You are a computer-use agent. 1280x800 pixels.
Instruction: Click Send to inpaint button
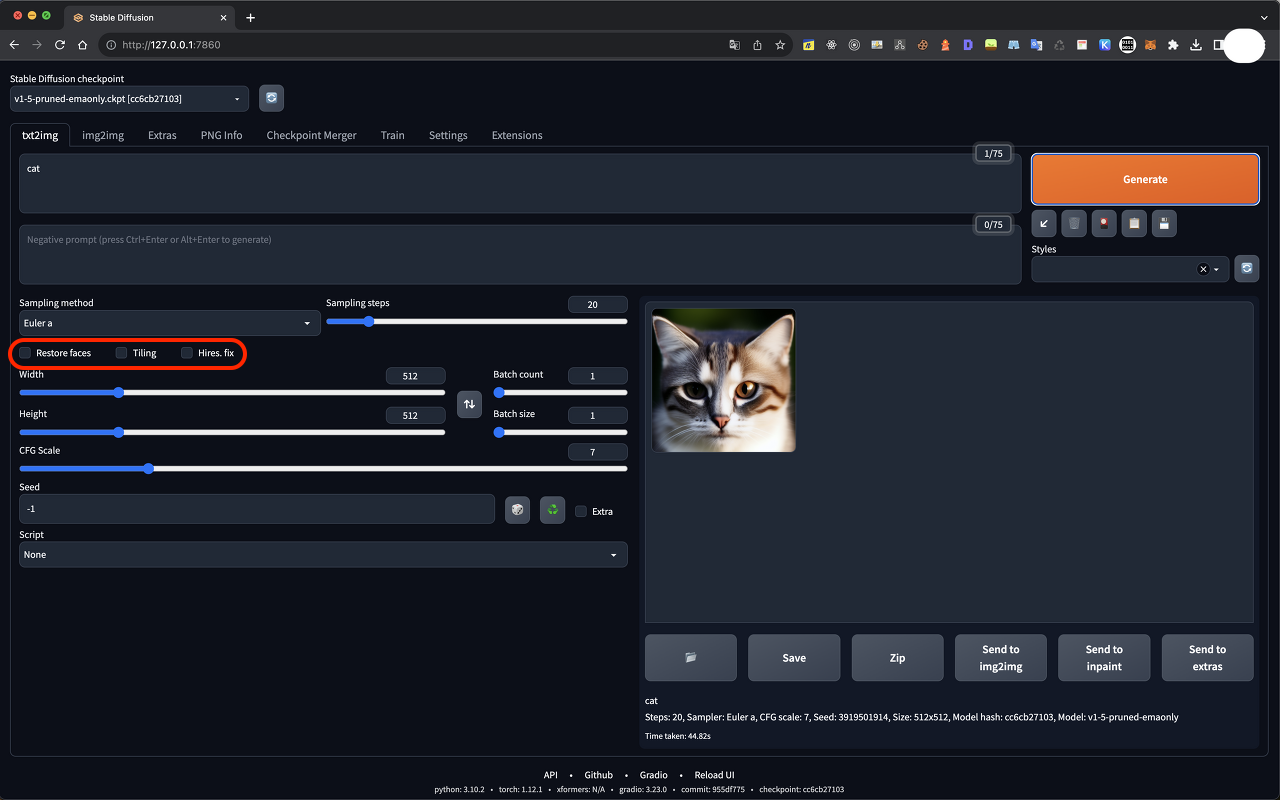point(1104,658)
